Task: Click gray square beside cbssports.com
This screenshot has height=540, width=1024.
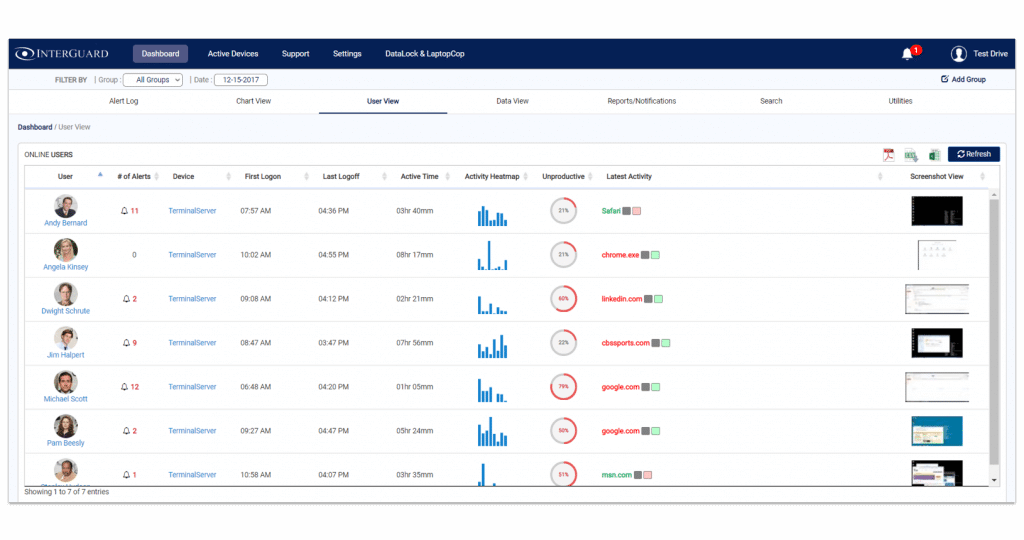Action: coord(656,343)
